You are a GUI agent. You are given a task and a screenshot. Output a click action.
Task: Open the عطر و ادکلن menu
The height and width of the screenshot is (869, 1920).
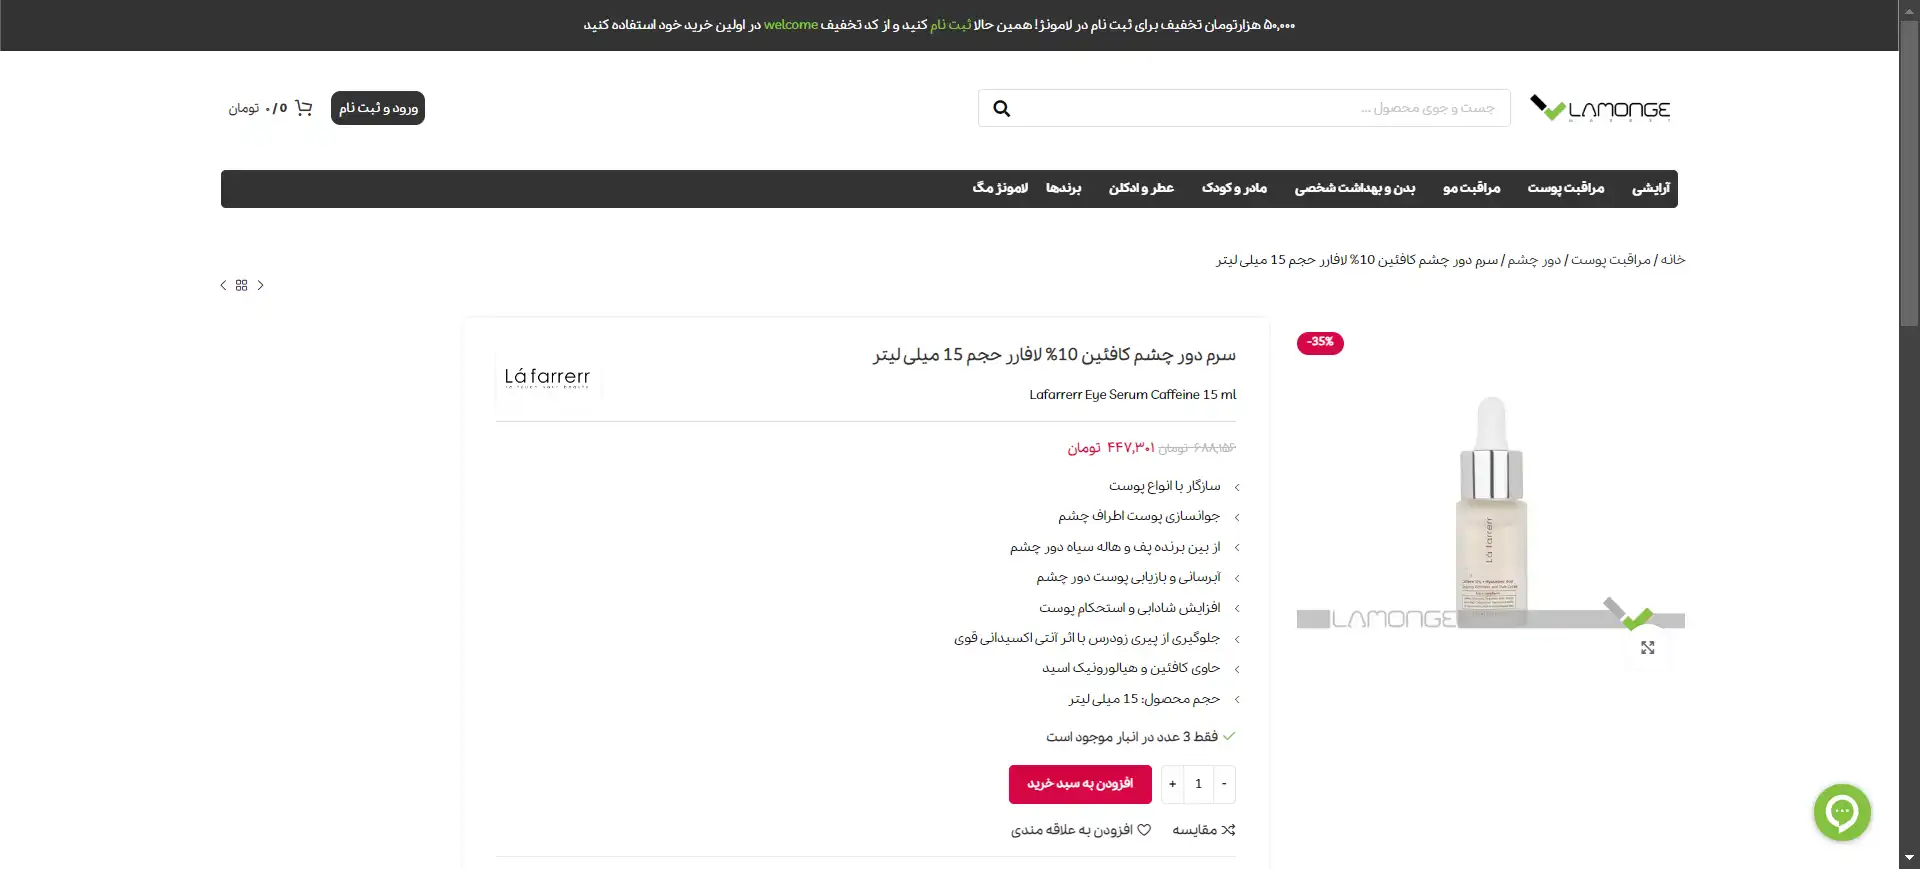(x=1141, y=188)
